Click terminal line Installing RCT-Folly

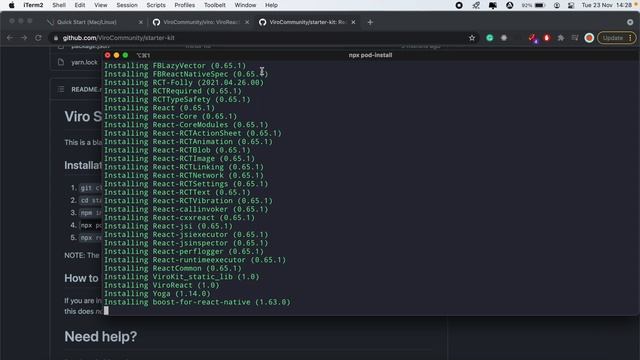[184, 82]
